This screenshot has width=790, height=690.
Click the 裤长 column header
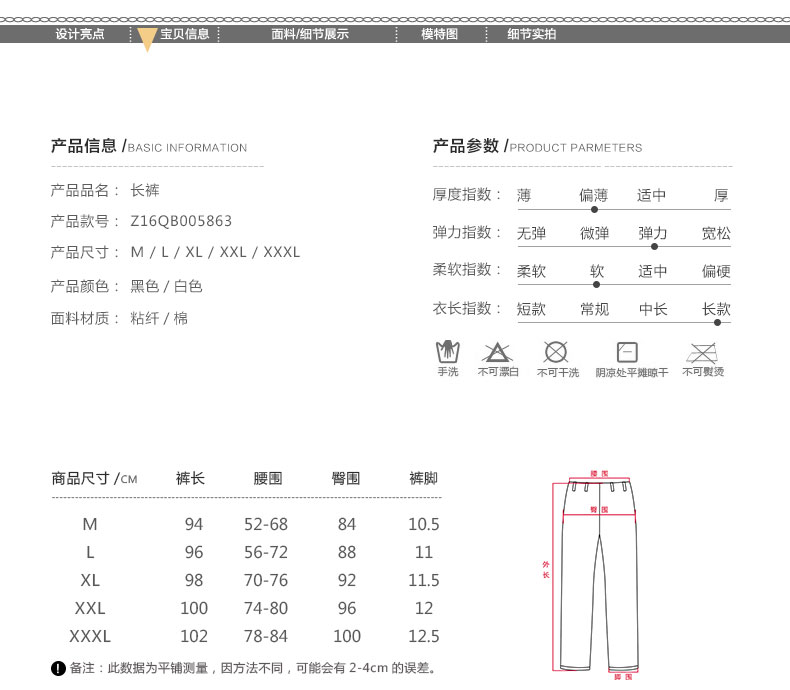(190, 478)
